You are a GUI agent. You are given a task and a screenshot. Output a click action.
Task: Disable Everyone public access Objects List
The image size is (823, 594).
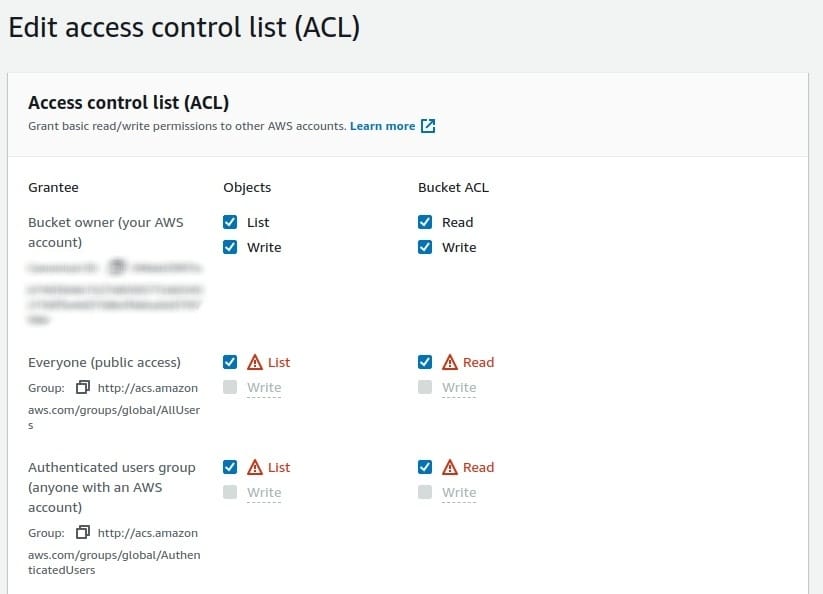point(231,362)
